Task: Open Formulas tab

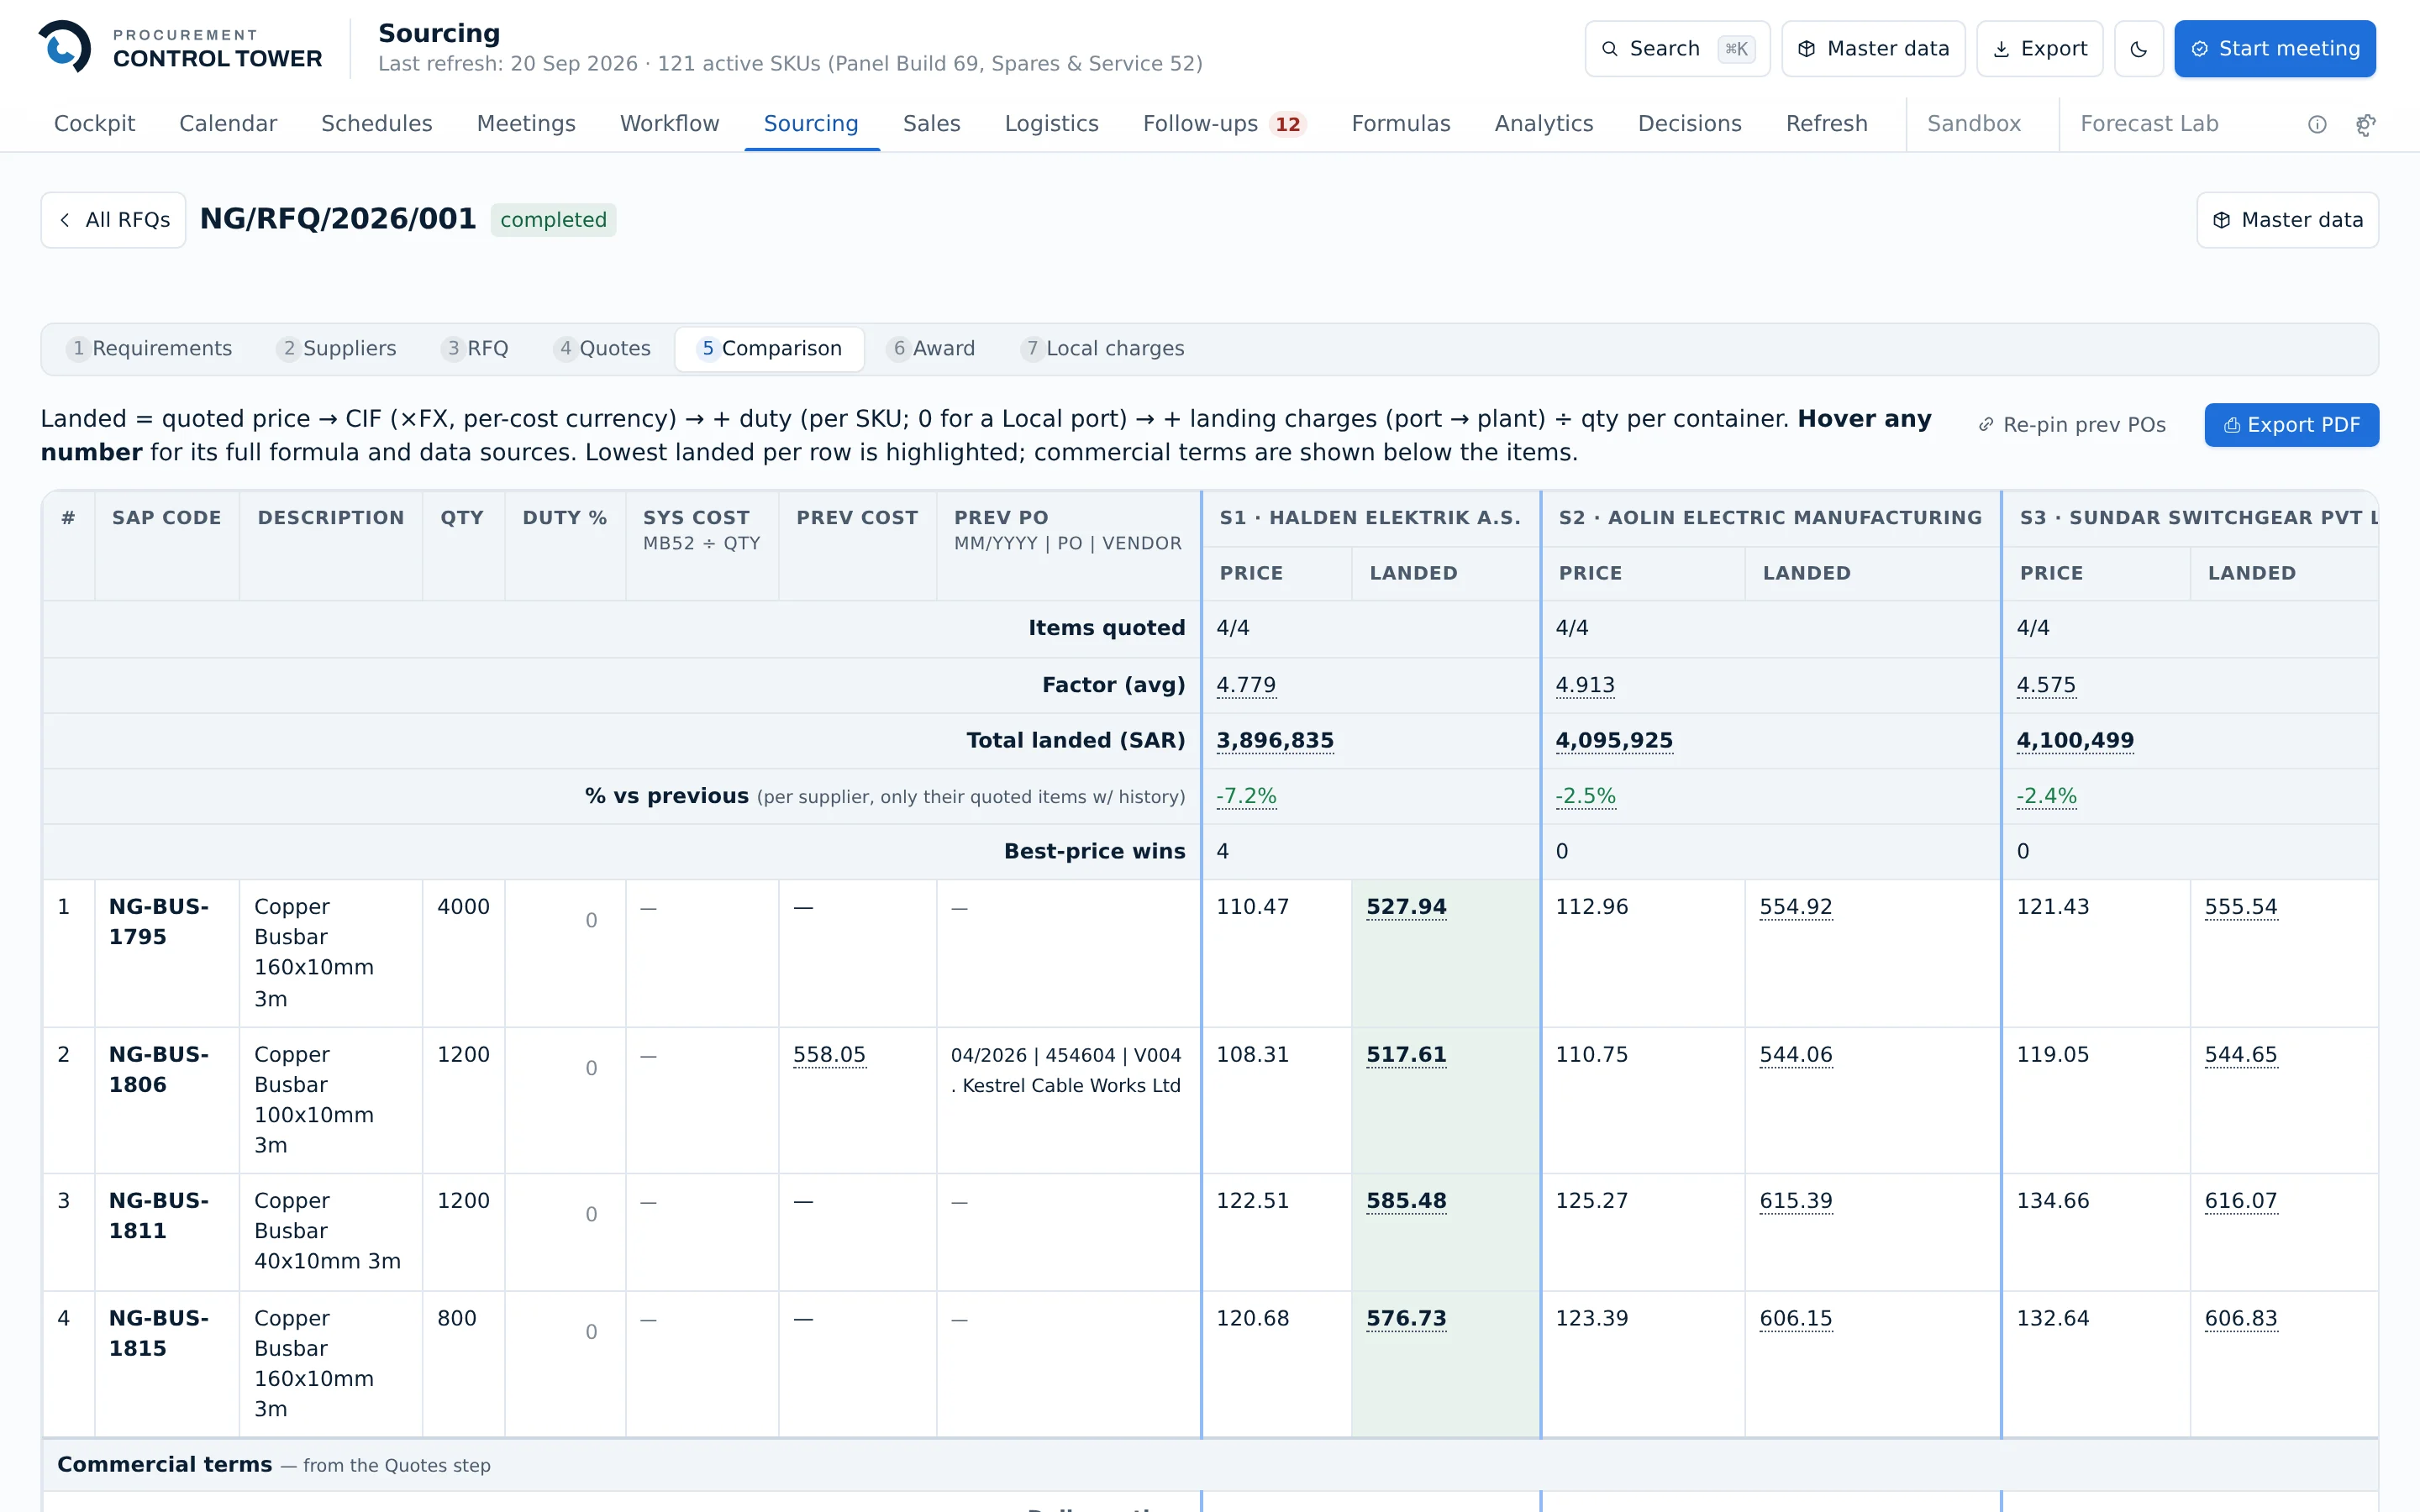Action: tap(1400, 124)
